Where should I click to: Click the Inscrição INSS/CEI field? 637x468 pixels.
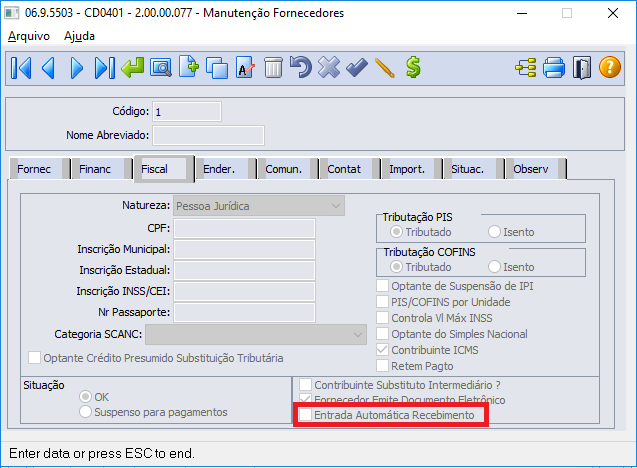tap(245, 292)
